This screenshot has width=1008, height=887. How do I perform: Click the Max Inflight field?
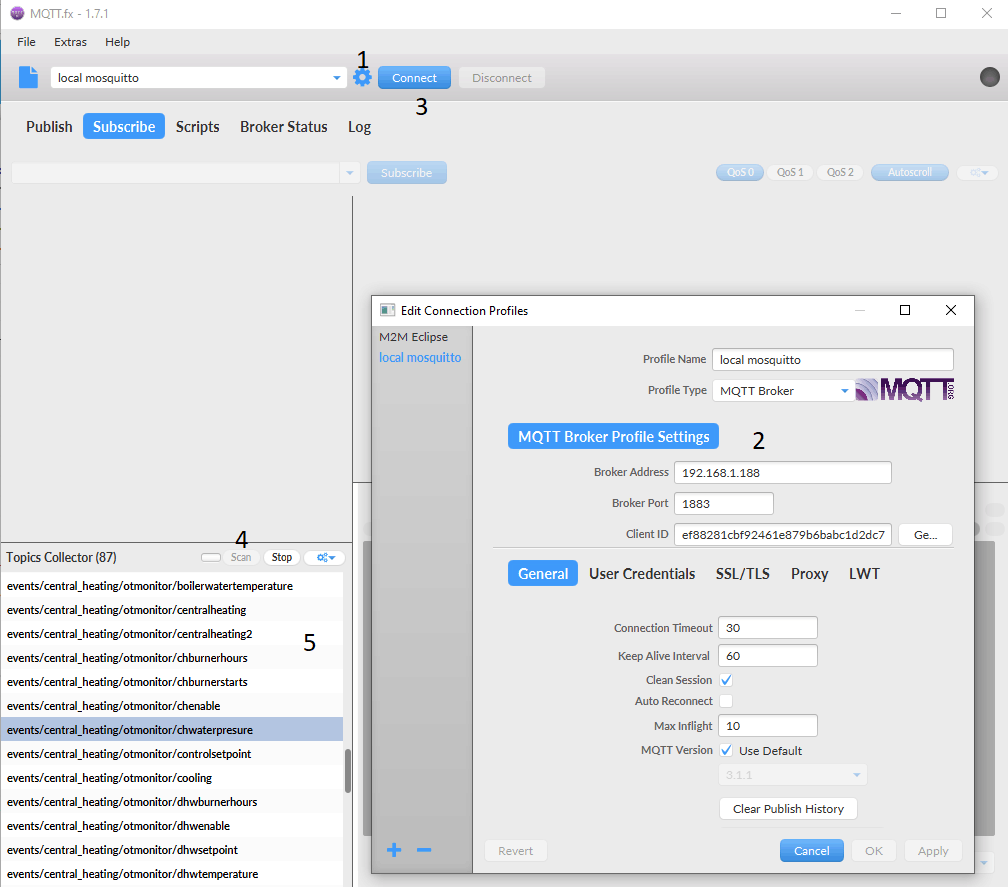point(768,726)
